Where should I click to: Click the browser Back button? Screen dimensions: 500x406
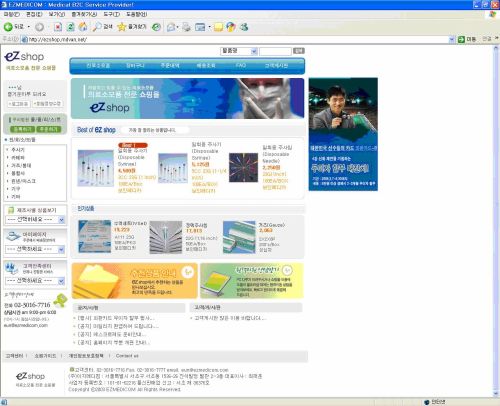13,27
